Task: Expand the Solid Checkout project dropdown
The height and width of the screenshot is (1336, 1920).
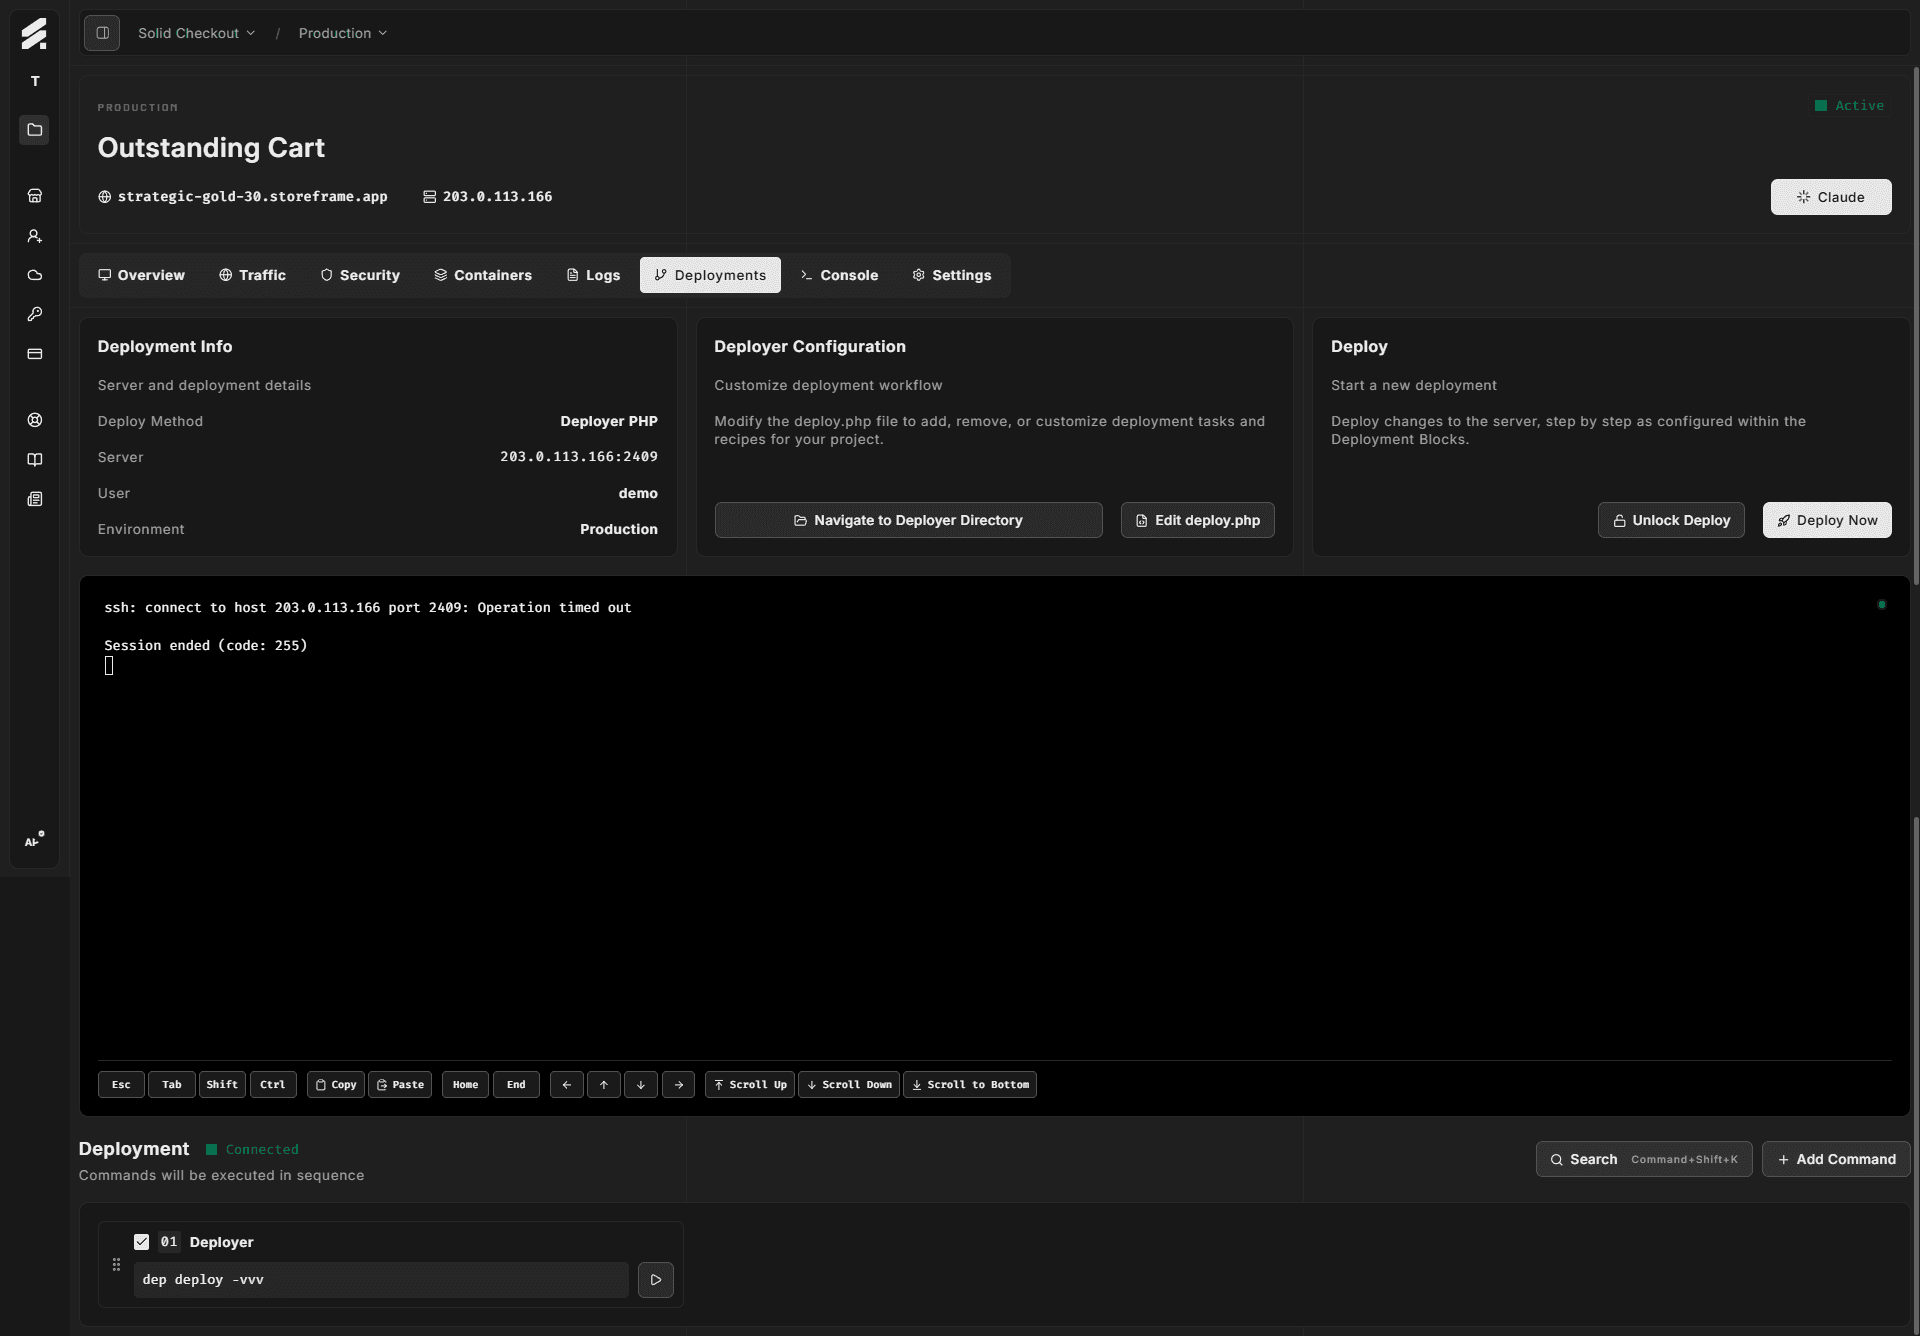Action: 197,33
